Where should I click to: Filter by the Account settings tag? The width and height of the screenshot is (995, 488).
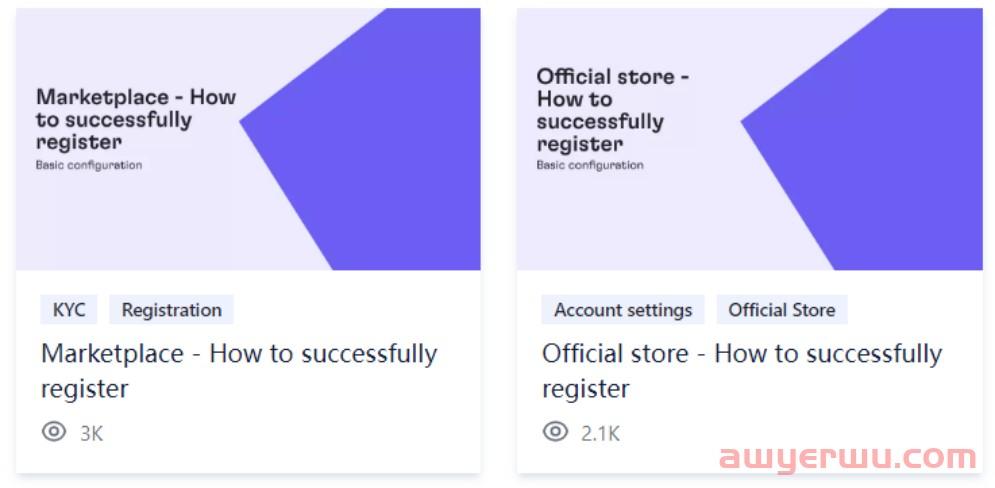pyautogui.click(x=623, y=310)
